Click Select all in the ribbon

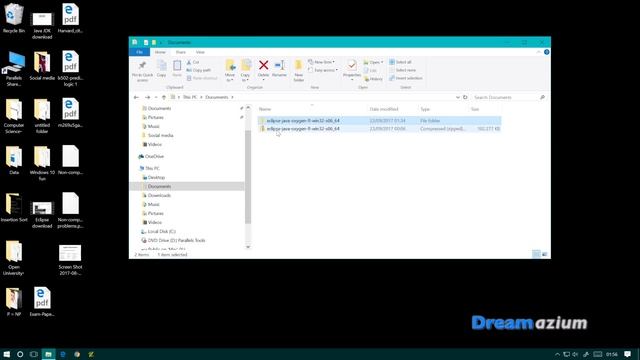(x=400, y=62)
